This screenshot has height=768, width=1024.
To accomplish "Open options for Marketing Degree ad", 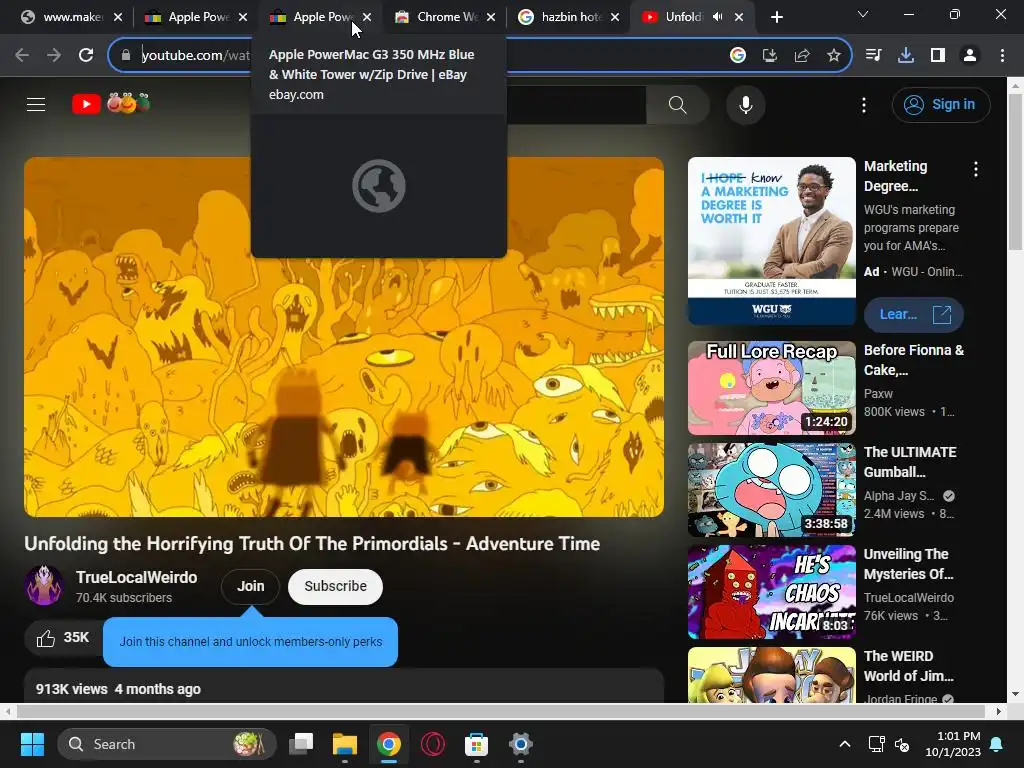I will (x=976, y=170).
